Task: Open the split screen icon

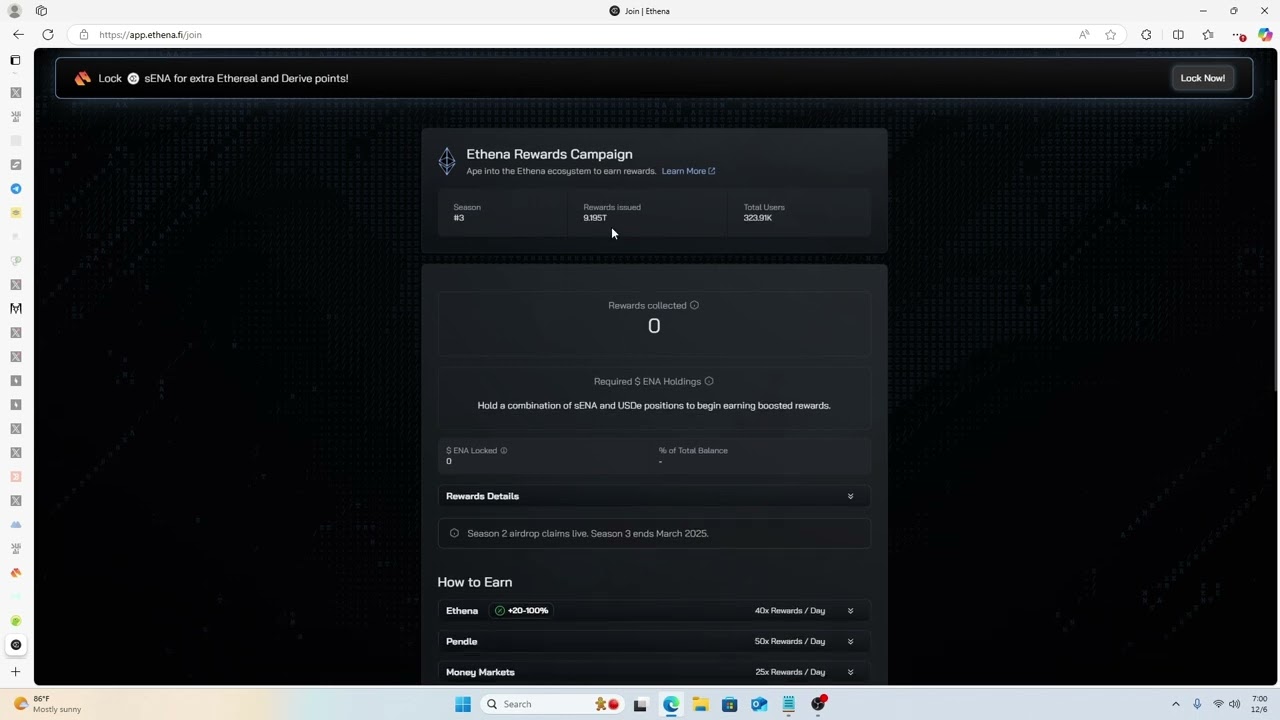Action: (1178, 34)
